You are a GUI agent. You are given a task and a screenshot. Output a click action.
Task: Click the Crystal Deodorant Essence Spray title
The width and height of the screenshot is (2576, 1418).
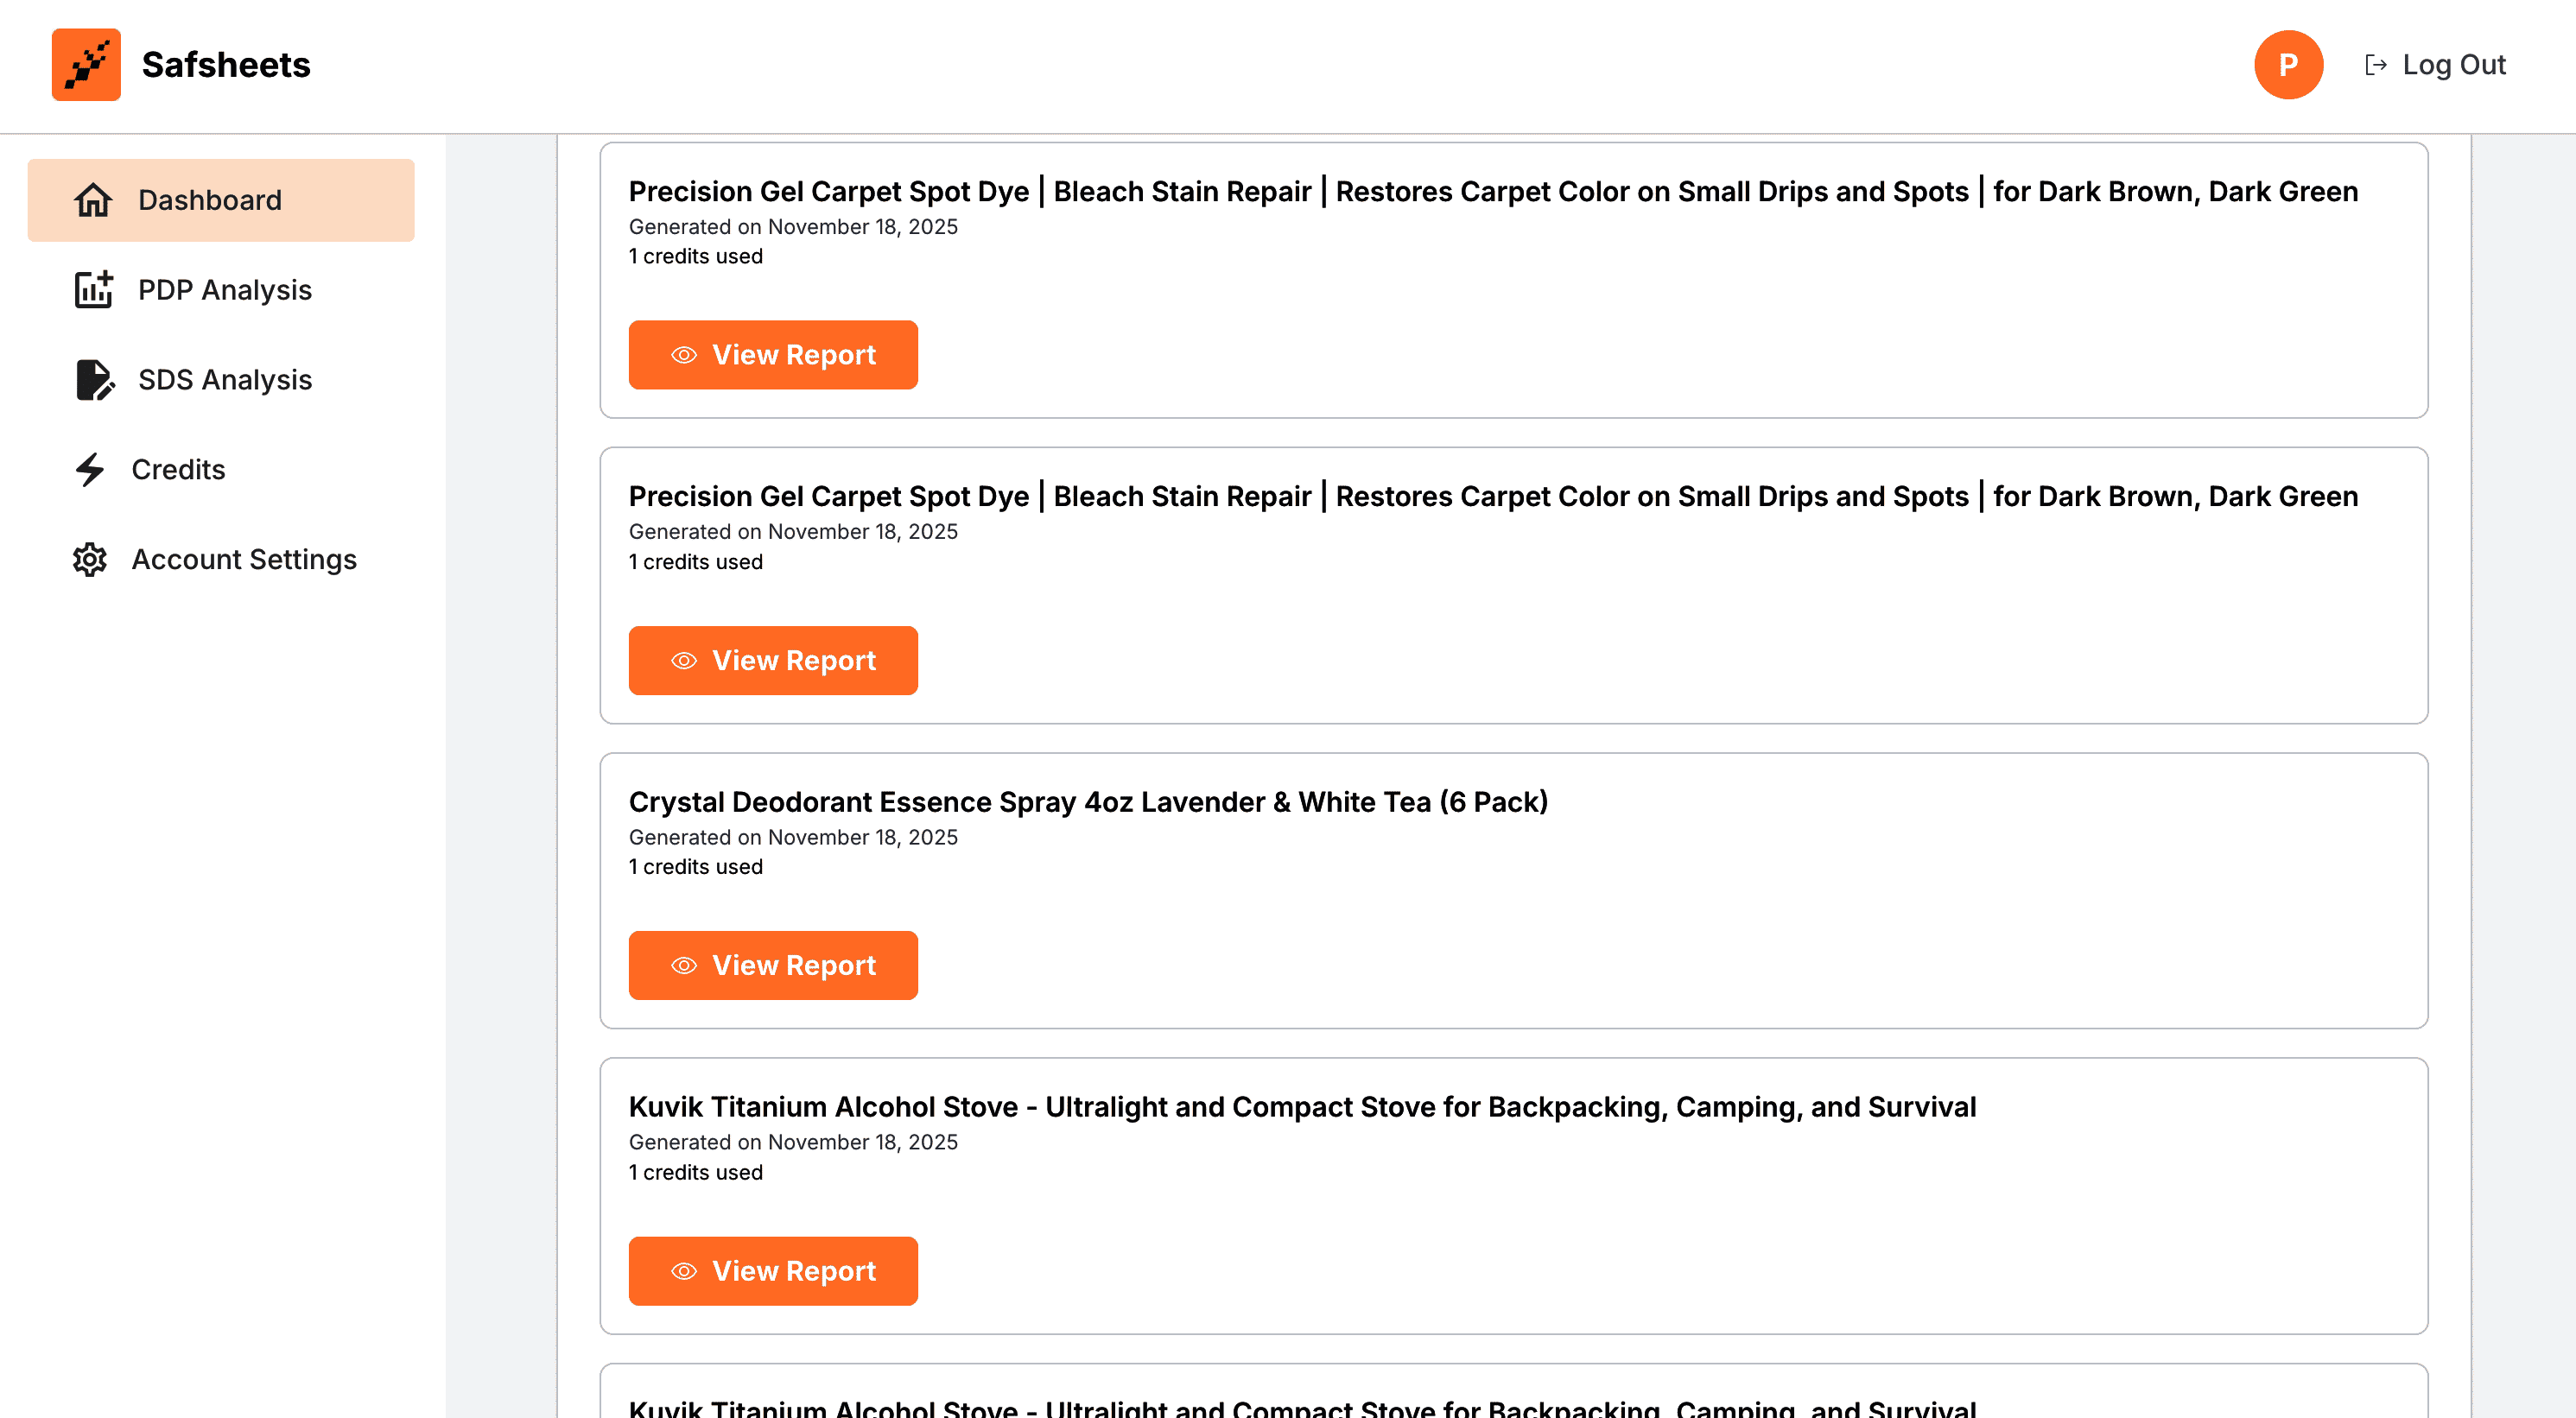click(1088, 802)
